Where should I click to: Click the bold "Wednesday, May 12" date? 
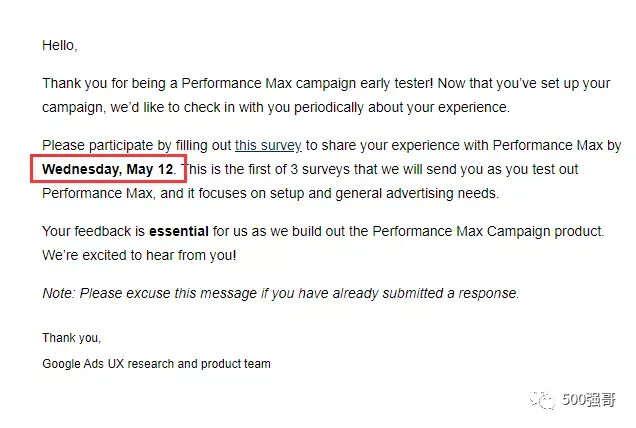coord(108,169)
